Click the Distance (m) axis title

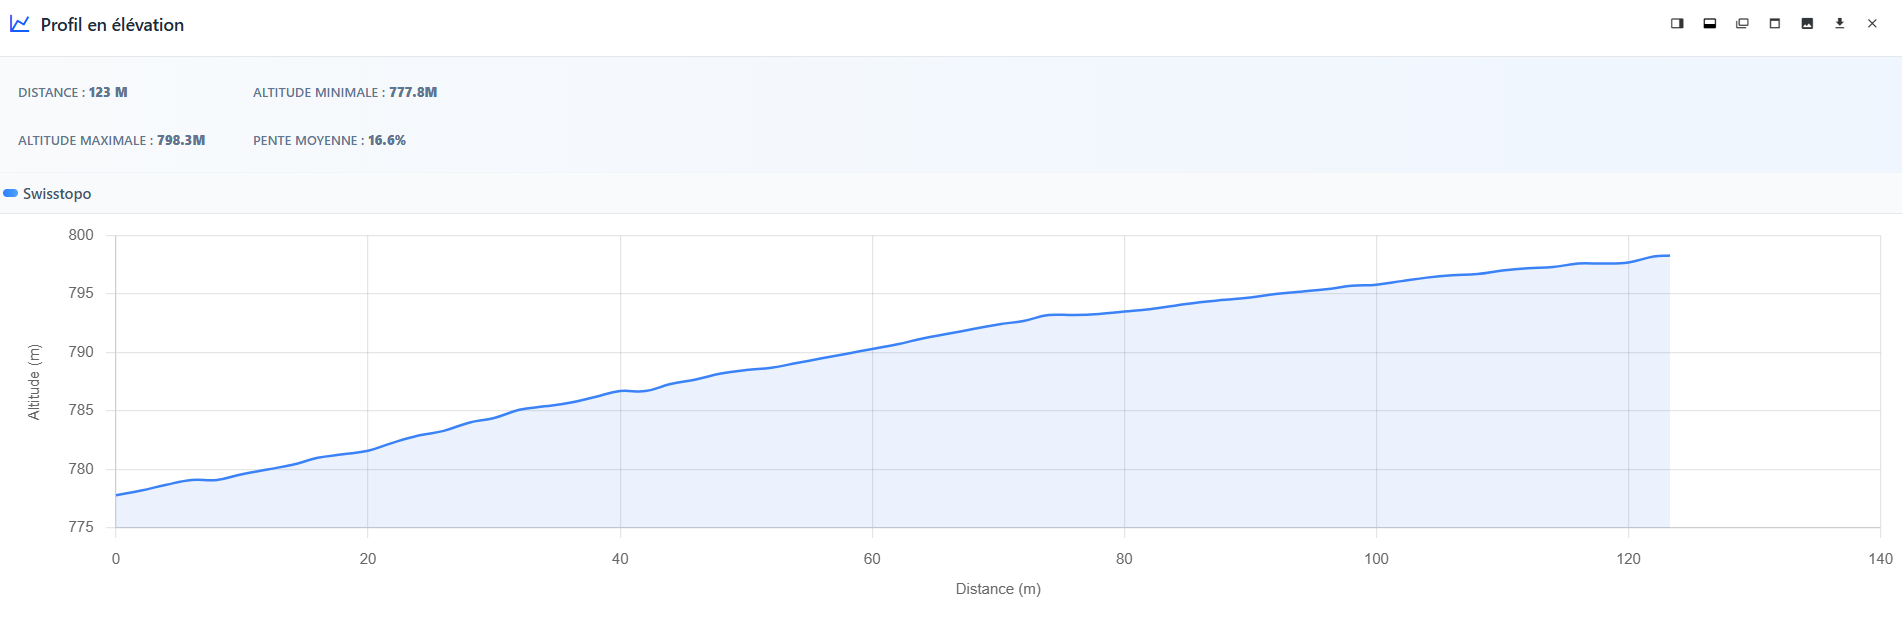[998, 589]
